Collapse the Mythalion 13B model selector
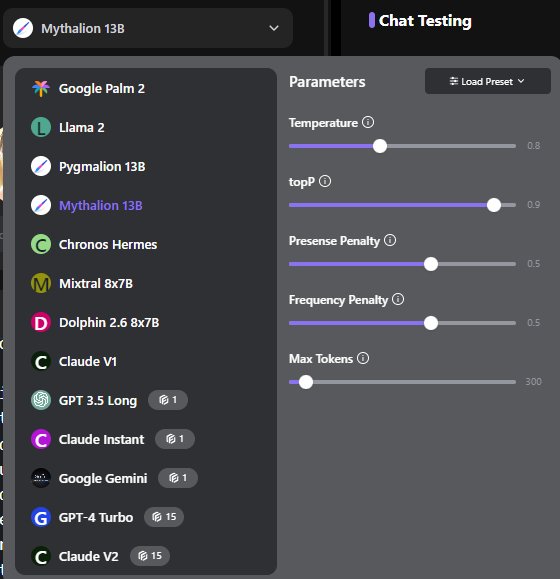Image resolution: width=560 pixels, height=579 pixels. tap(148, 28)
